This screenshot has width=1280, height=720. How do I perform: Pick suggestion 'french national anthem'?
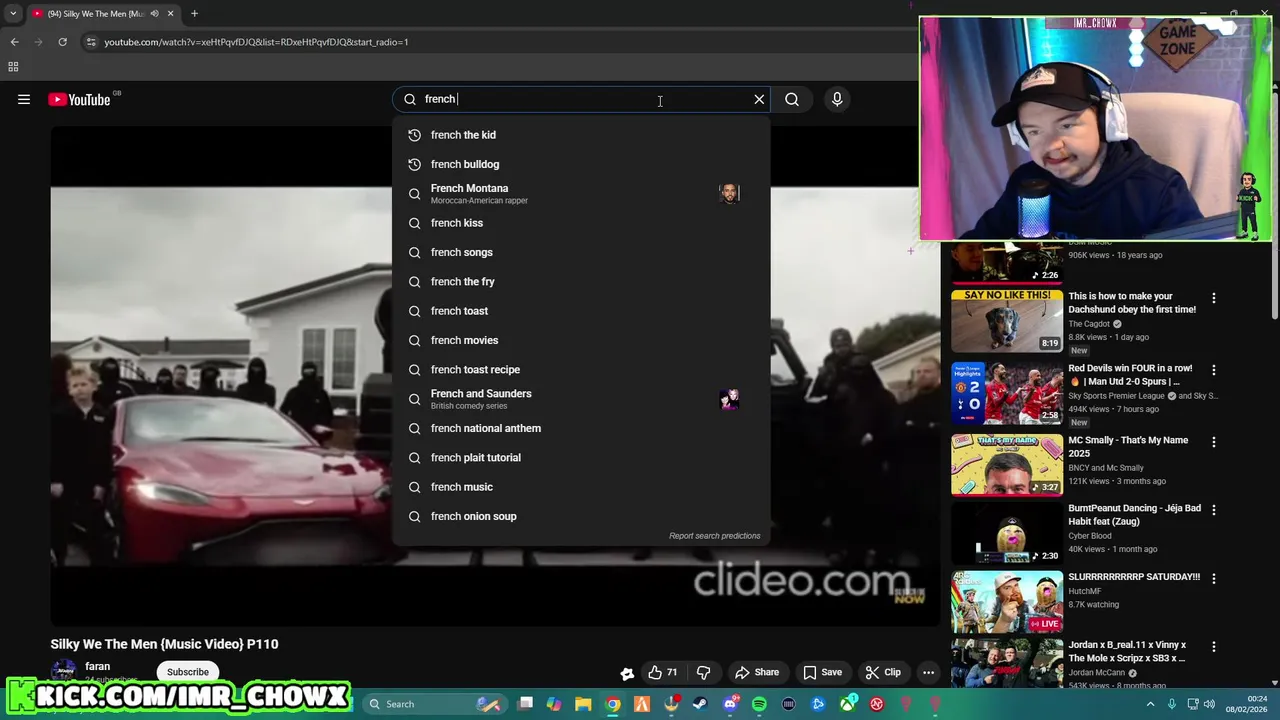pyautogui.click(x=582, y=428)
